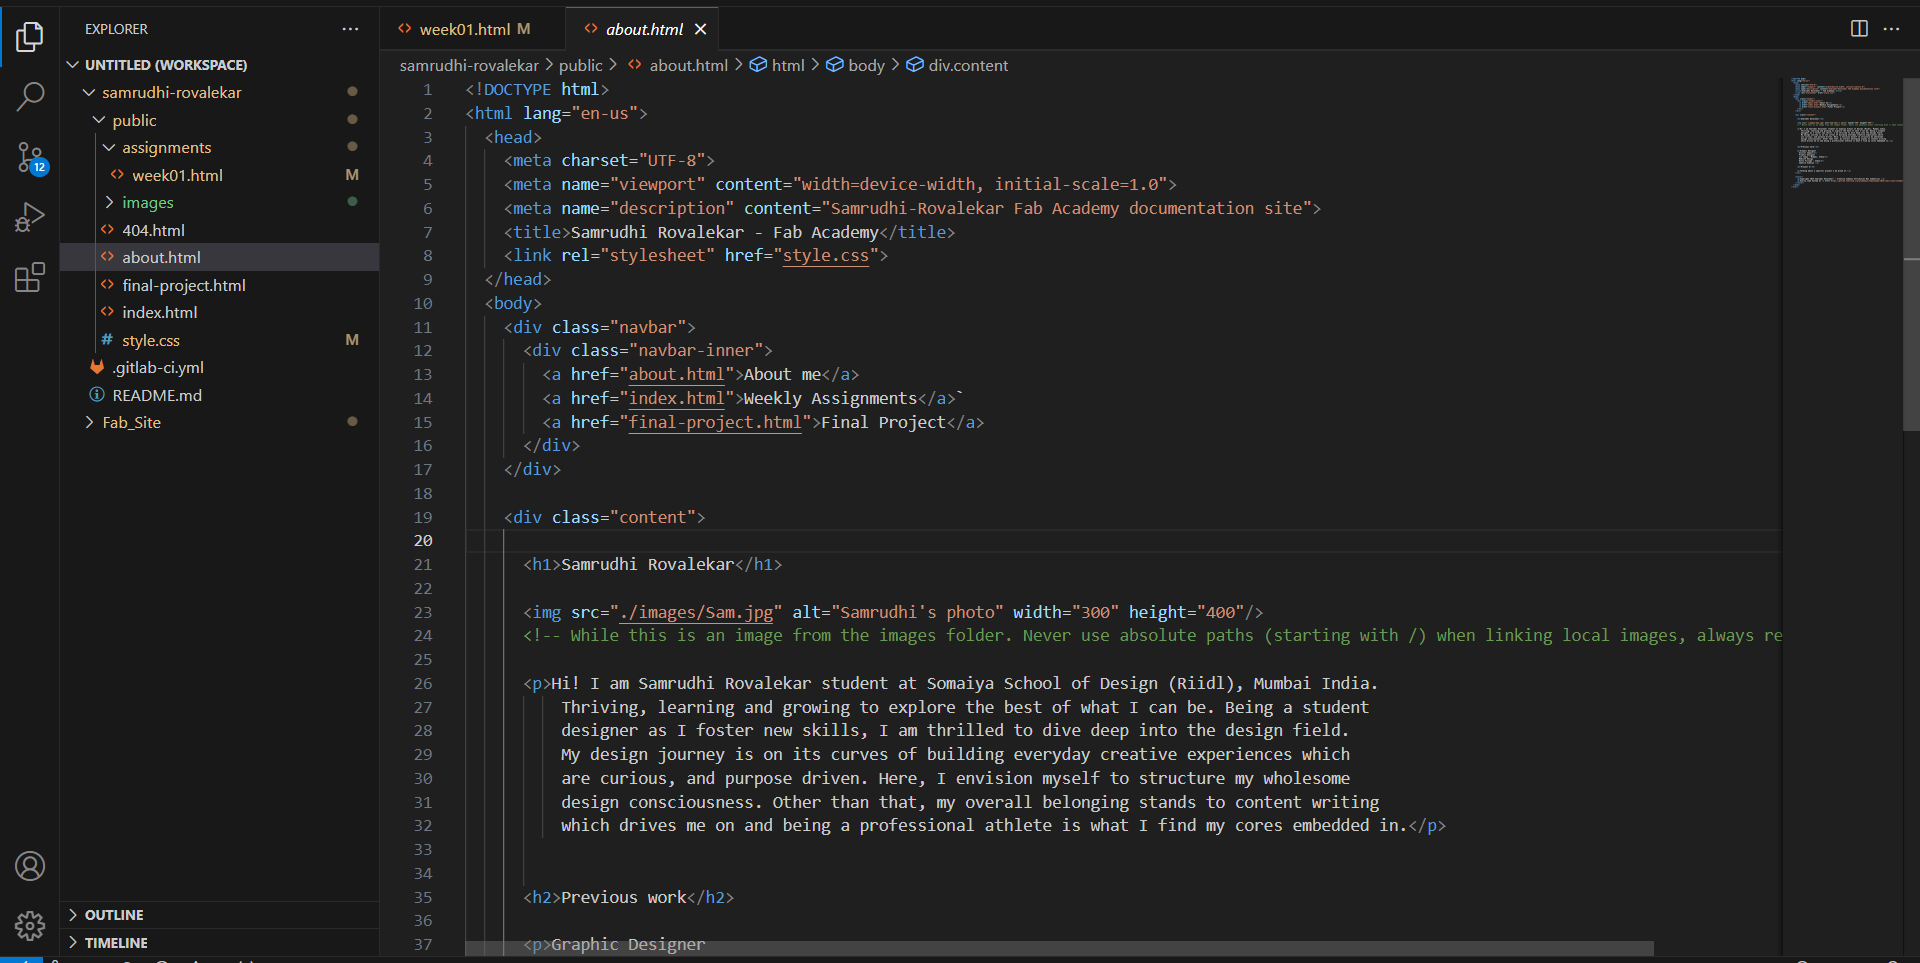Follow the about.html href link in code
1920x963 pixels.
676,375
